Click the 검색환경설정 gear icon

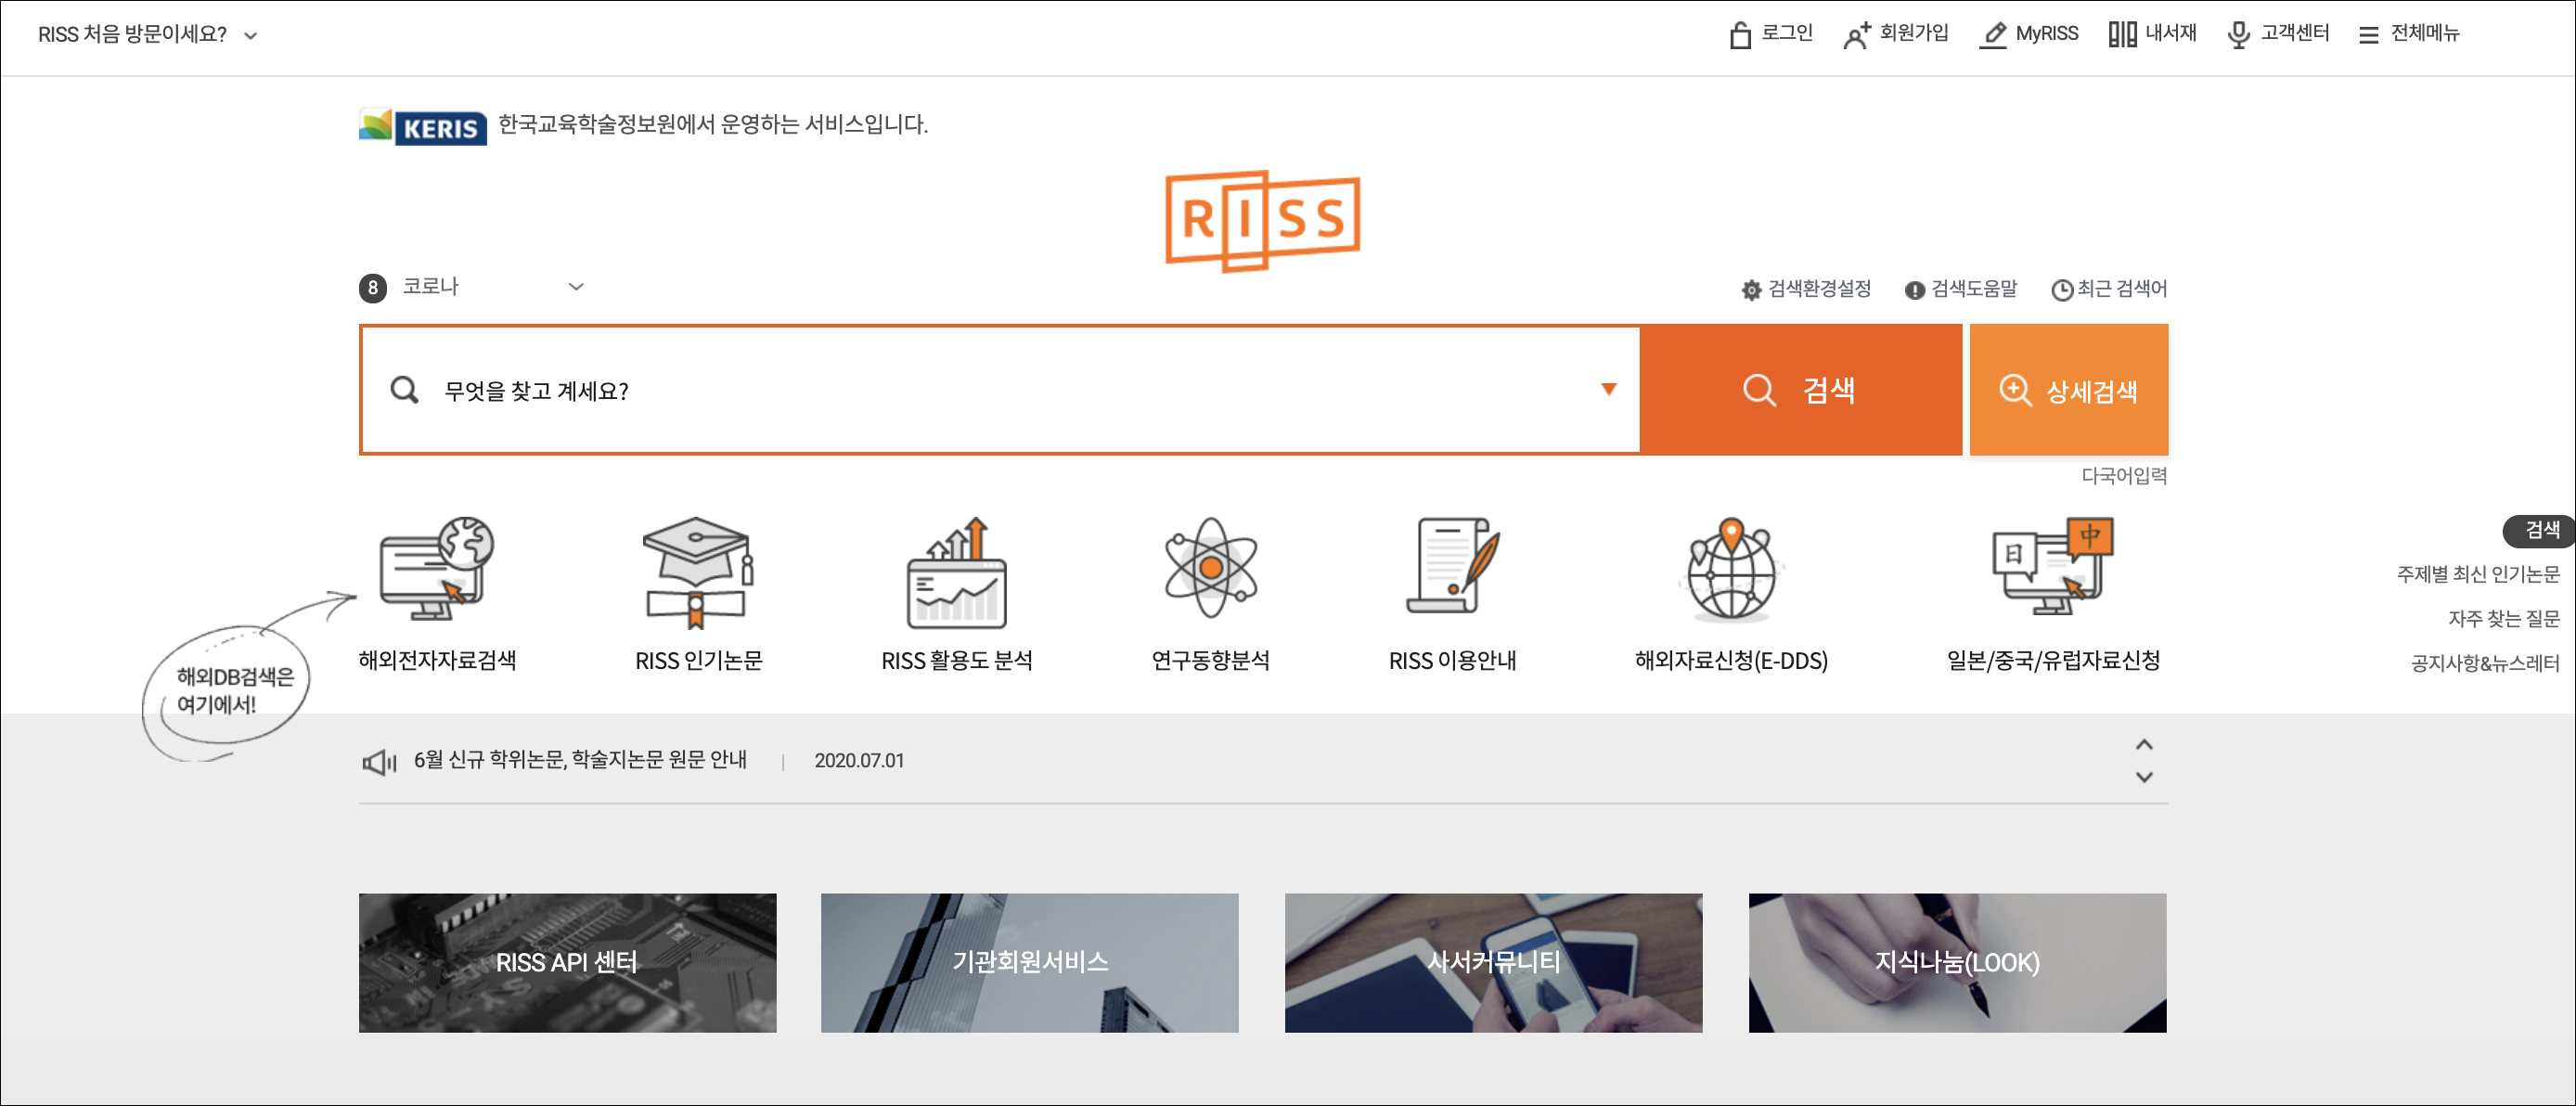(1751, 290)
